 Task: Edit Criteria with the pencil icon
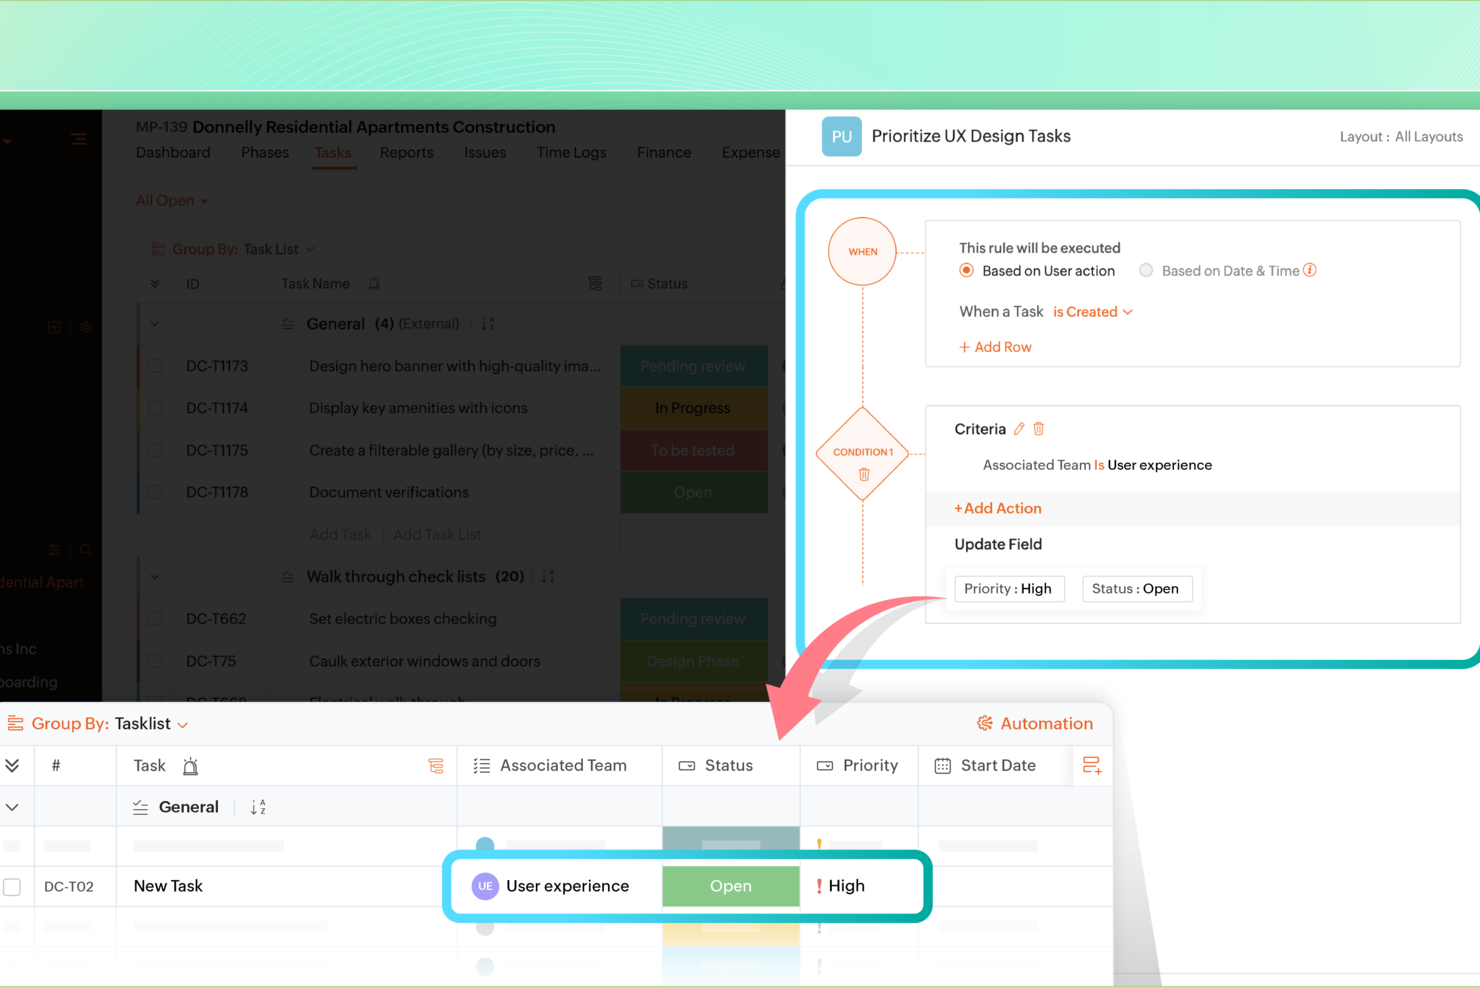pyautogui.click(x=1019, y=429)
